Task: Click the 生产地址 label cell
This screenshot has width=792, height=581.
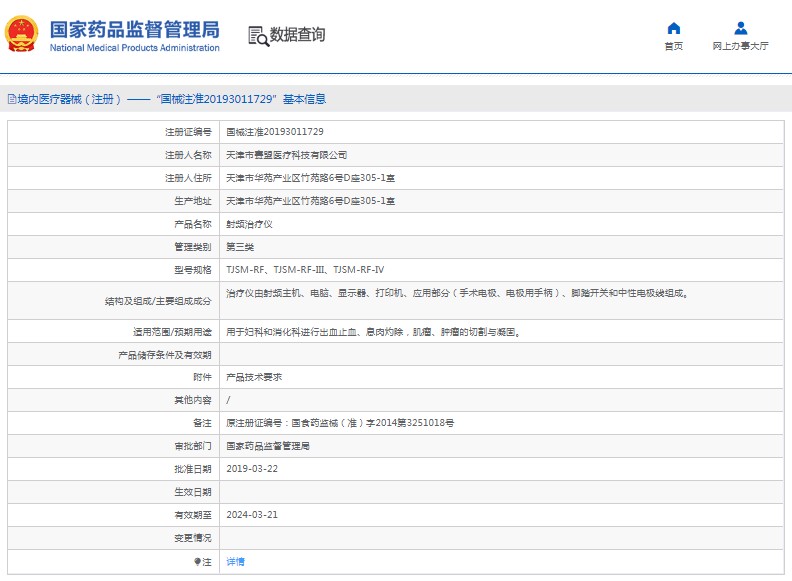Action: pos(114,201)
